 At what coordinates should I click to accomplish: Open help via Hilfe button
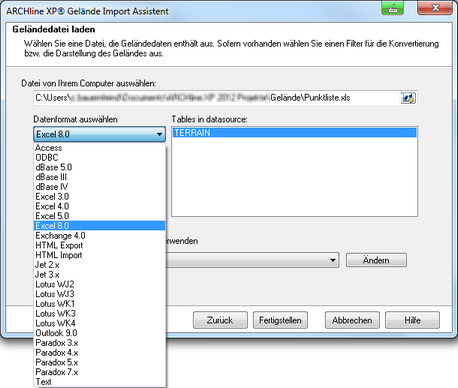[412, 320]
